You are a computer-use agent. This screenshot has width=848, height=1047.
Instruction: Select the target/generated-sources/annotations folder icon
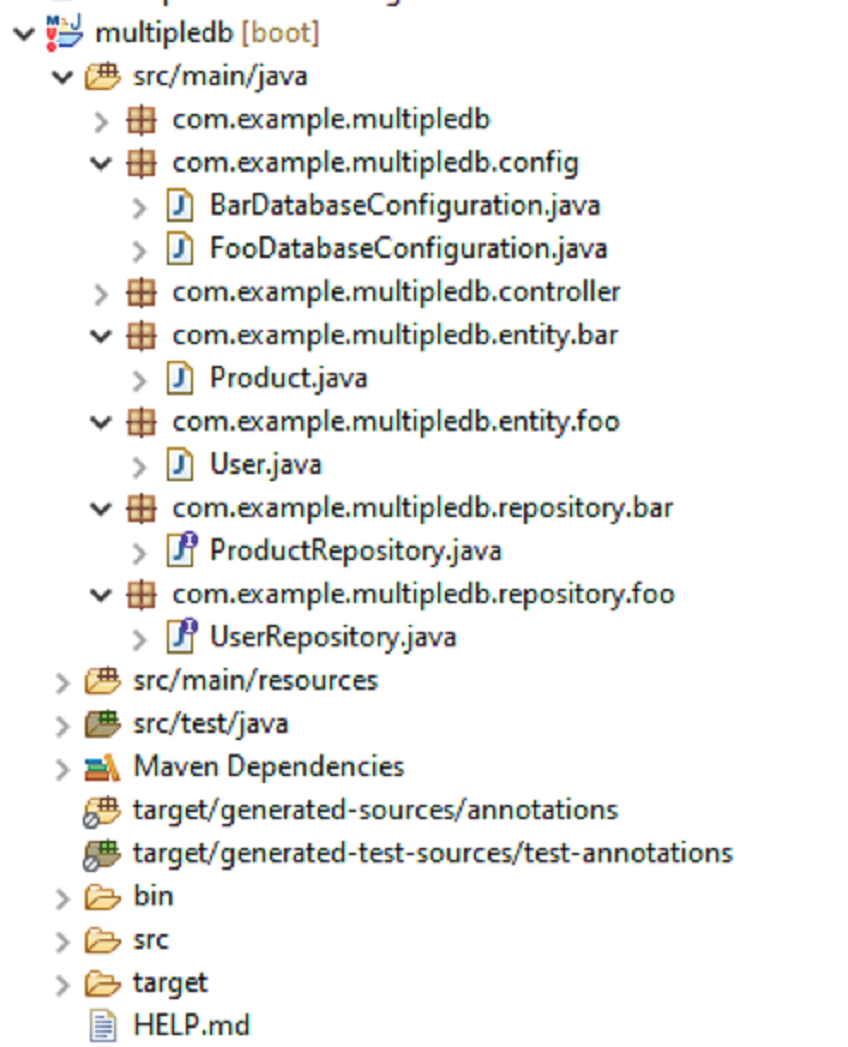[100, 810]
